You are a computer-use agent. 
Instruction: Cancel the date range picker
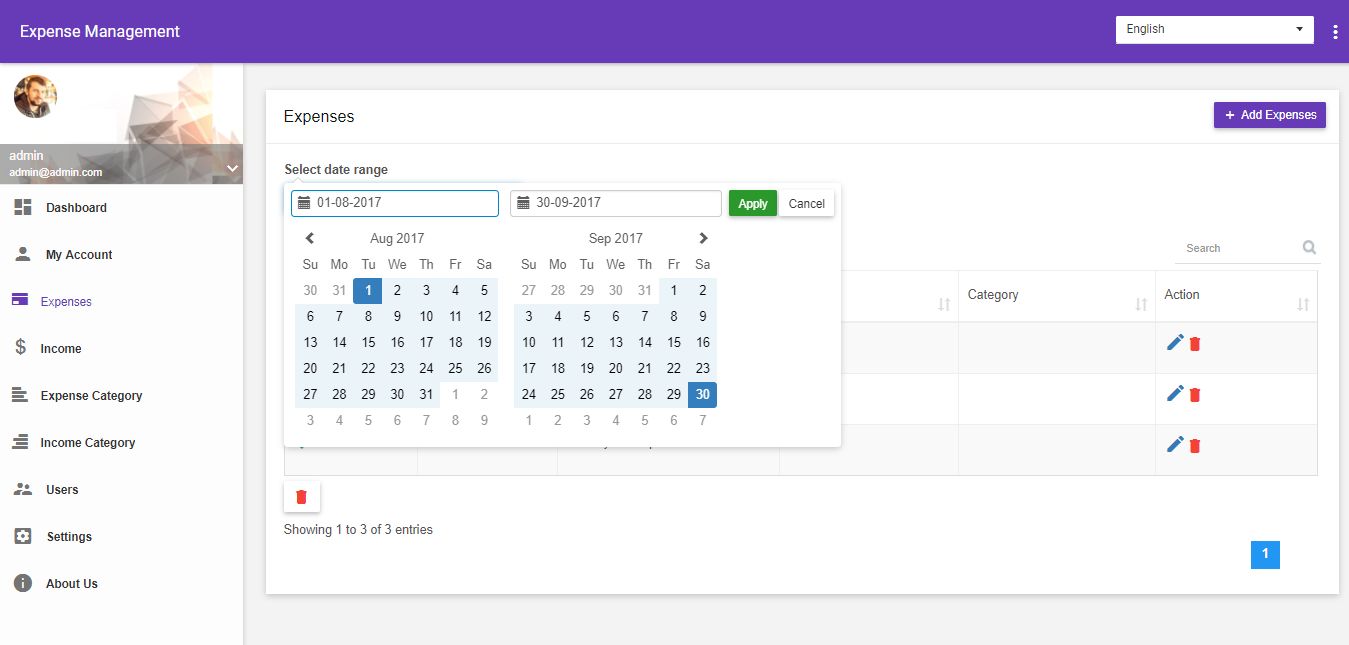click(x=806, y=204)
